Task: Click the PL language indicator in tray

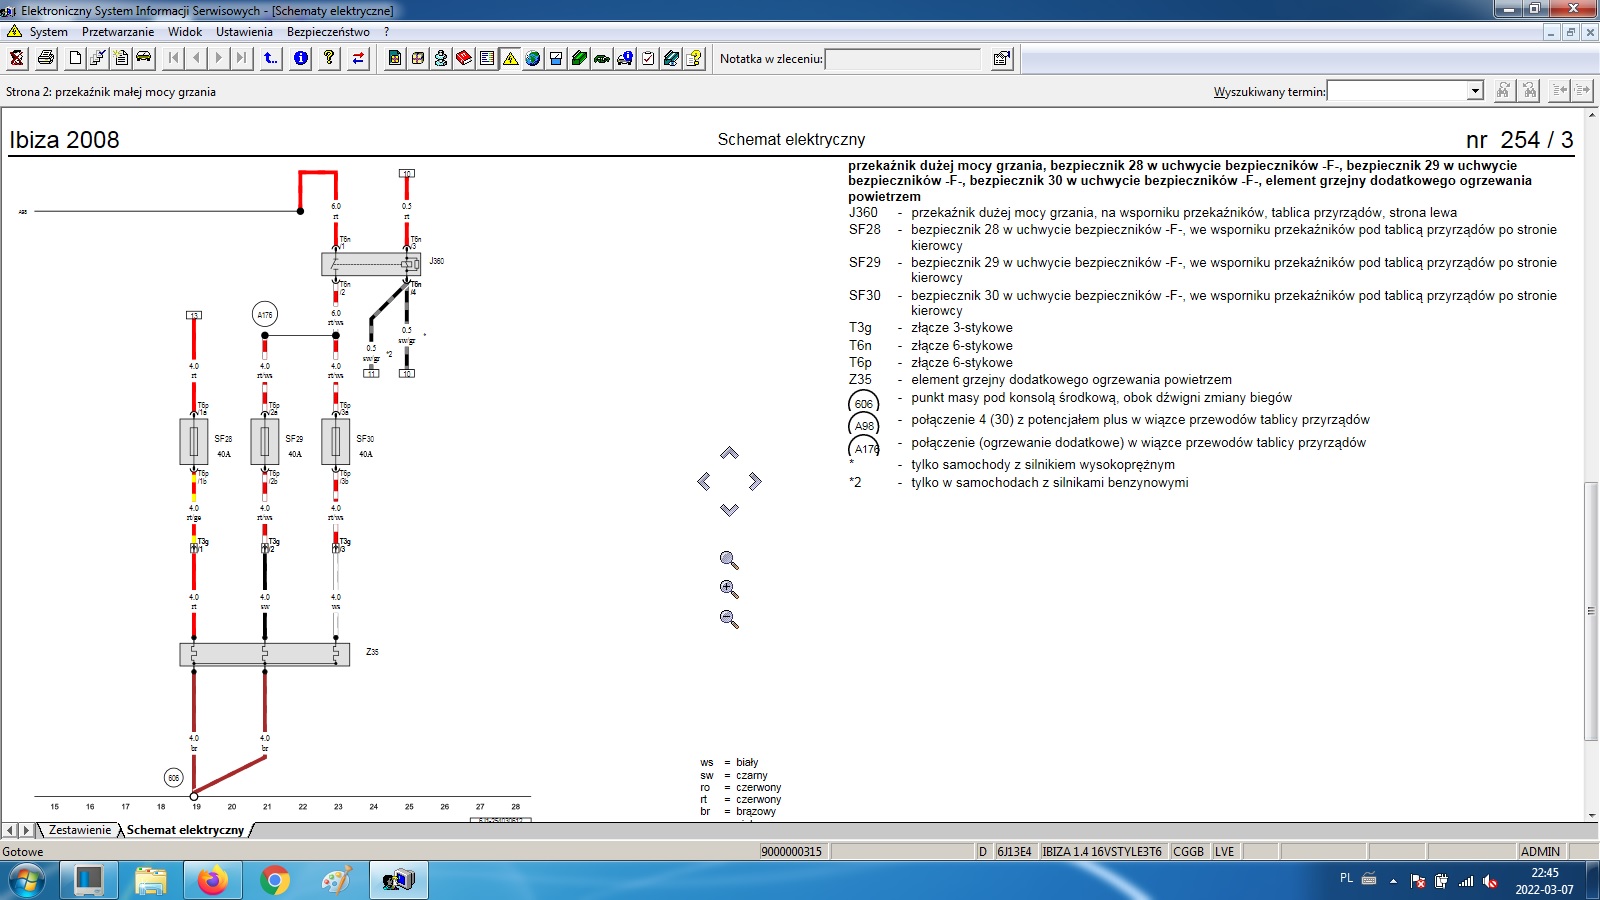Action: coord(1346,878)
